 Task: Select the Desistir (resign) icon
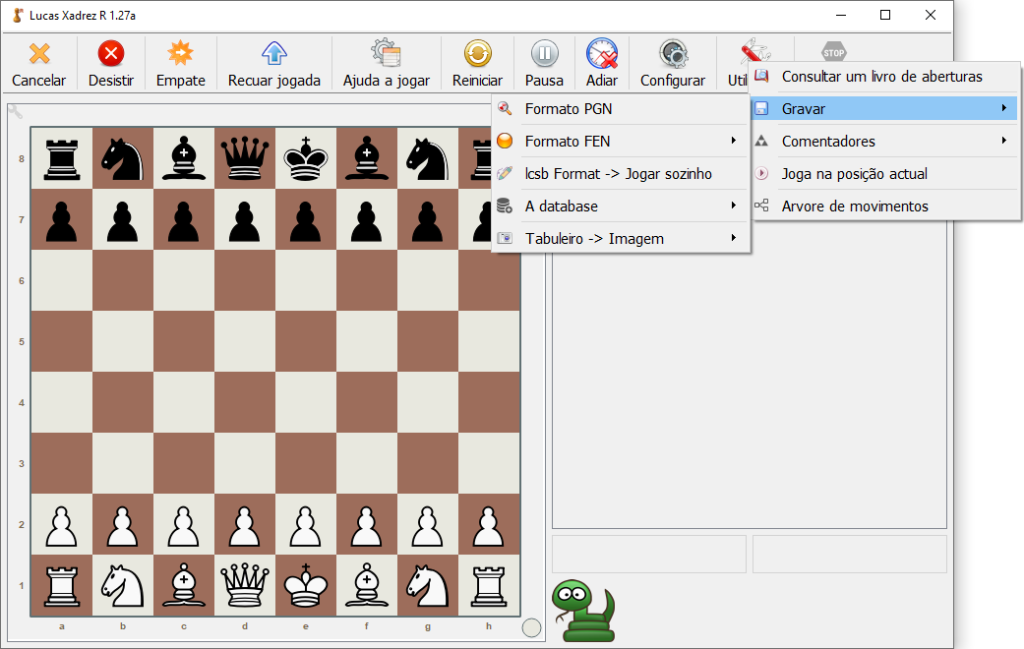(110, 51)
